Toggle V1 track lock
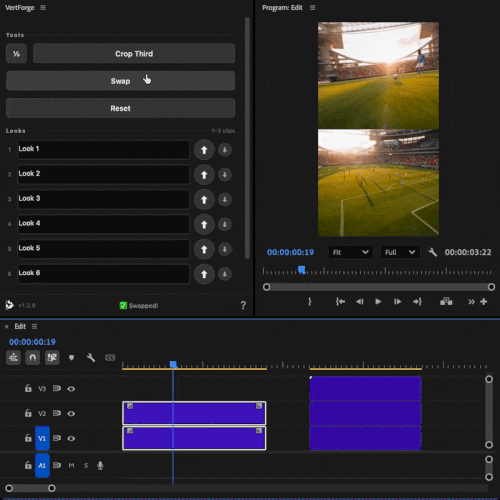 [x=28, y=438]
